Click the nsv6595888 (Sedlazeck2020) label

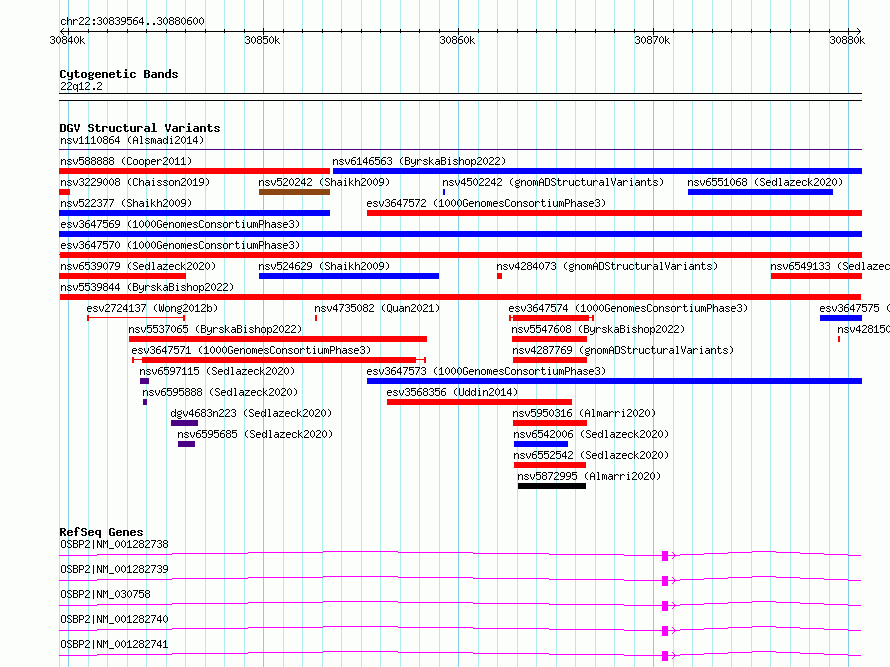pos(220,392)
